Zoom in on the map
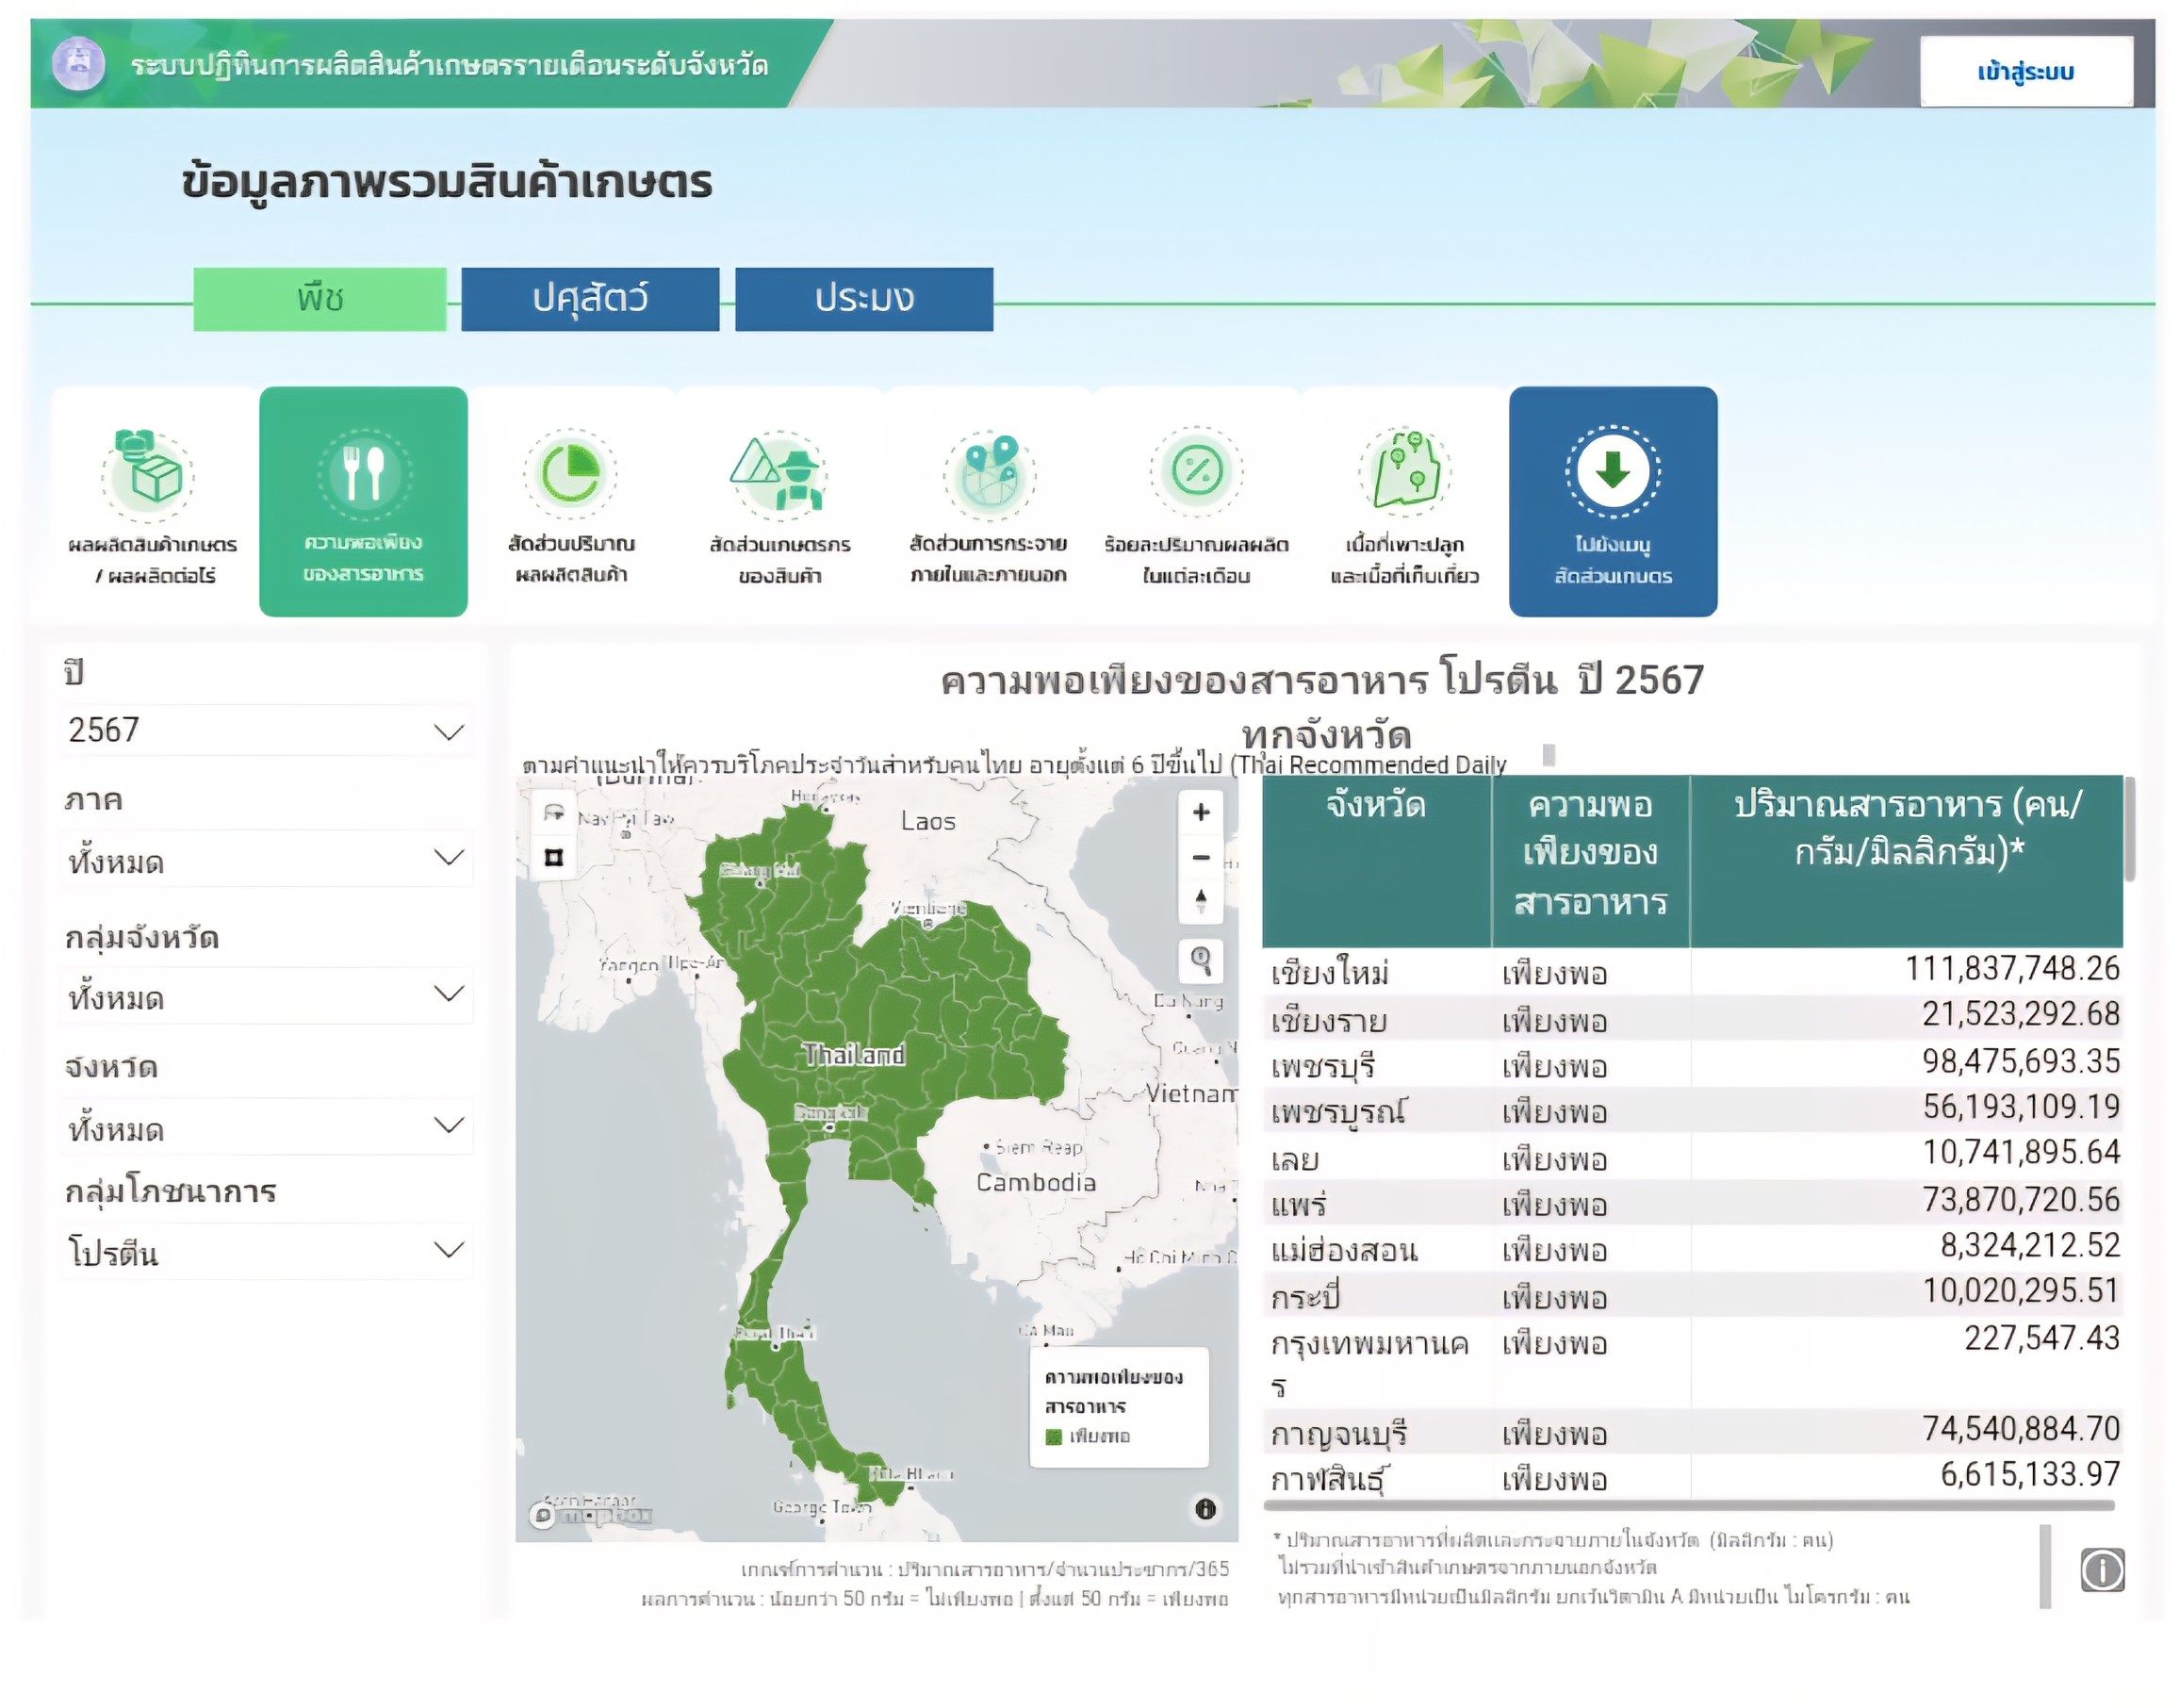Image resolution: width=2180 pixels, height=1708 pixels. pyautogui.click(x=1200, y=812)
